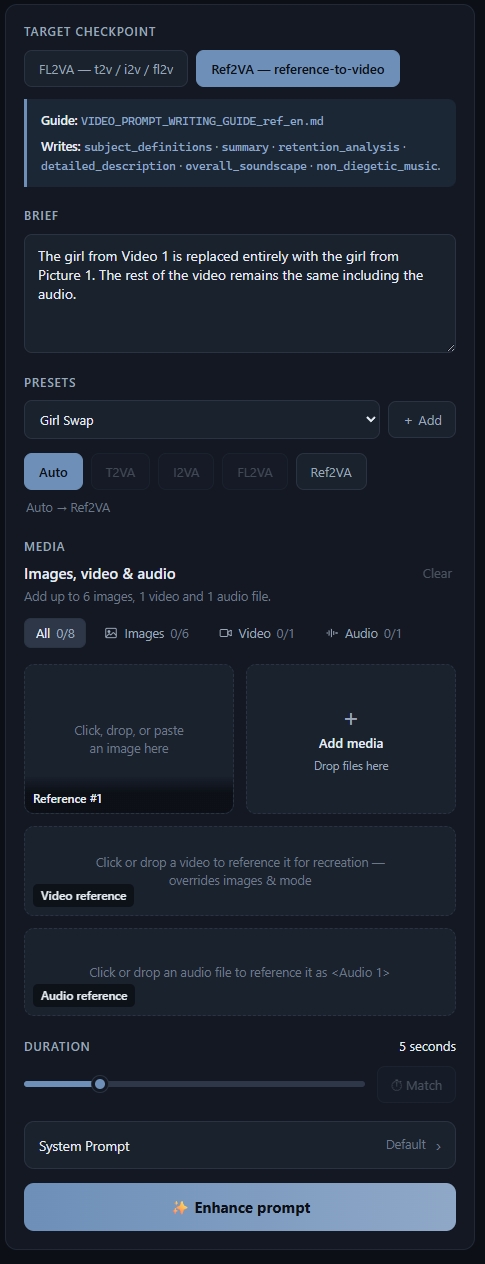
Task: Click the plus icon above Add media
Action: click(351, 719)
